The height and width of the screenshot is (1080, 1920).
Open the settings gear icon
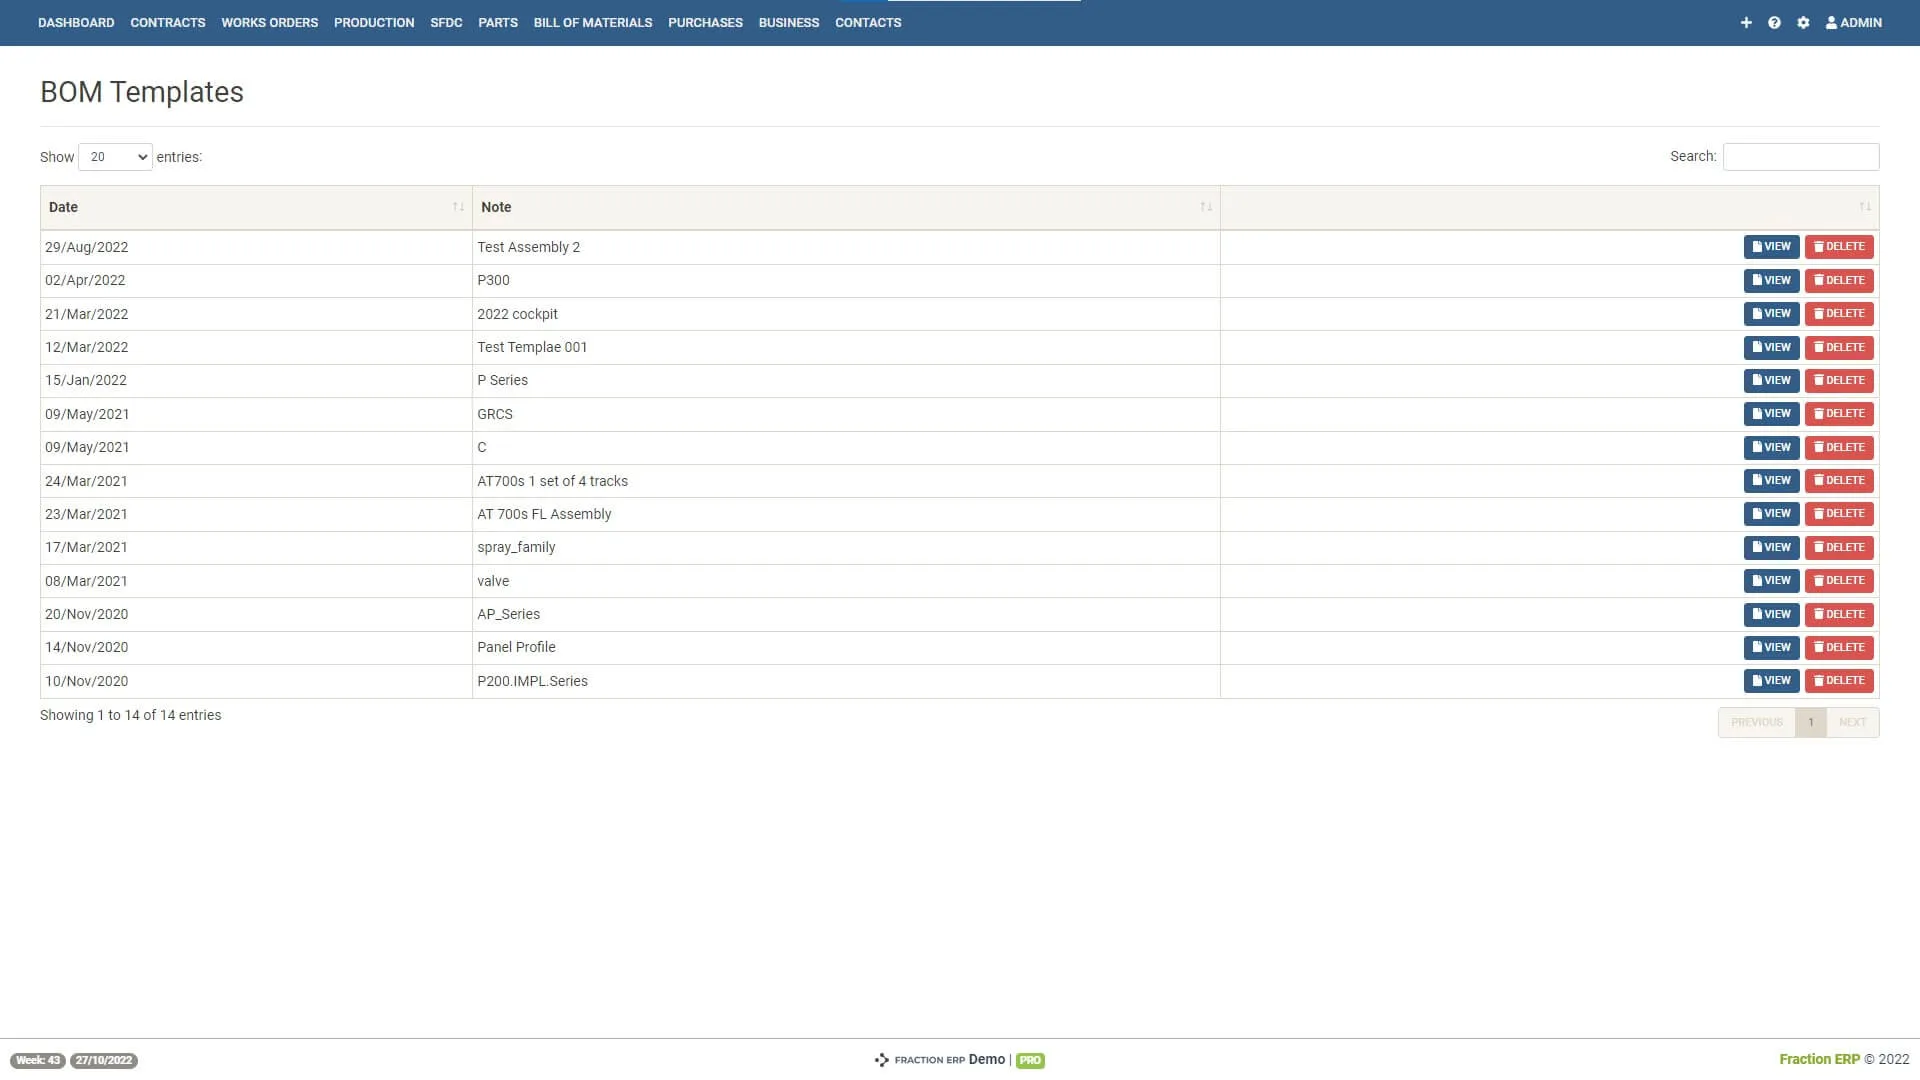[1803, 22]
